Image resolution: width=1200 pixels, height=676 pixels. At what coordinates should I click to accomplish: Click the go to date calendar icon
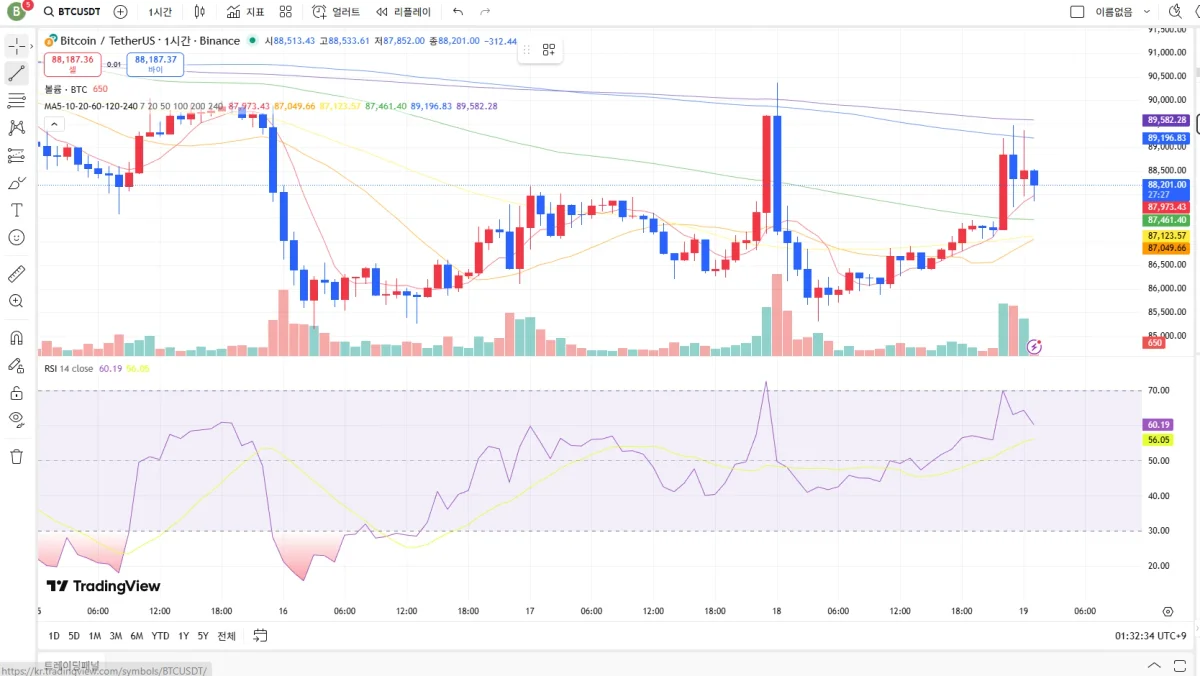pyautogui.click(x=260, y=636)
